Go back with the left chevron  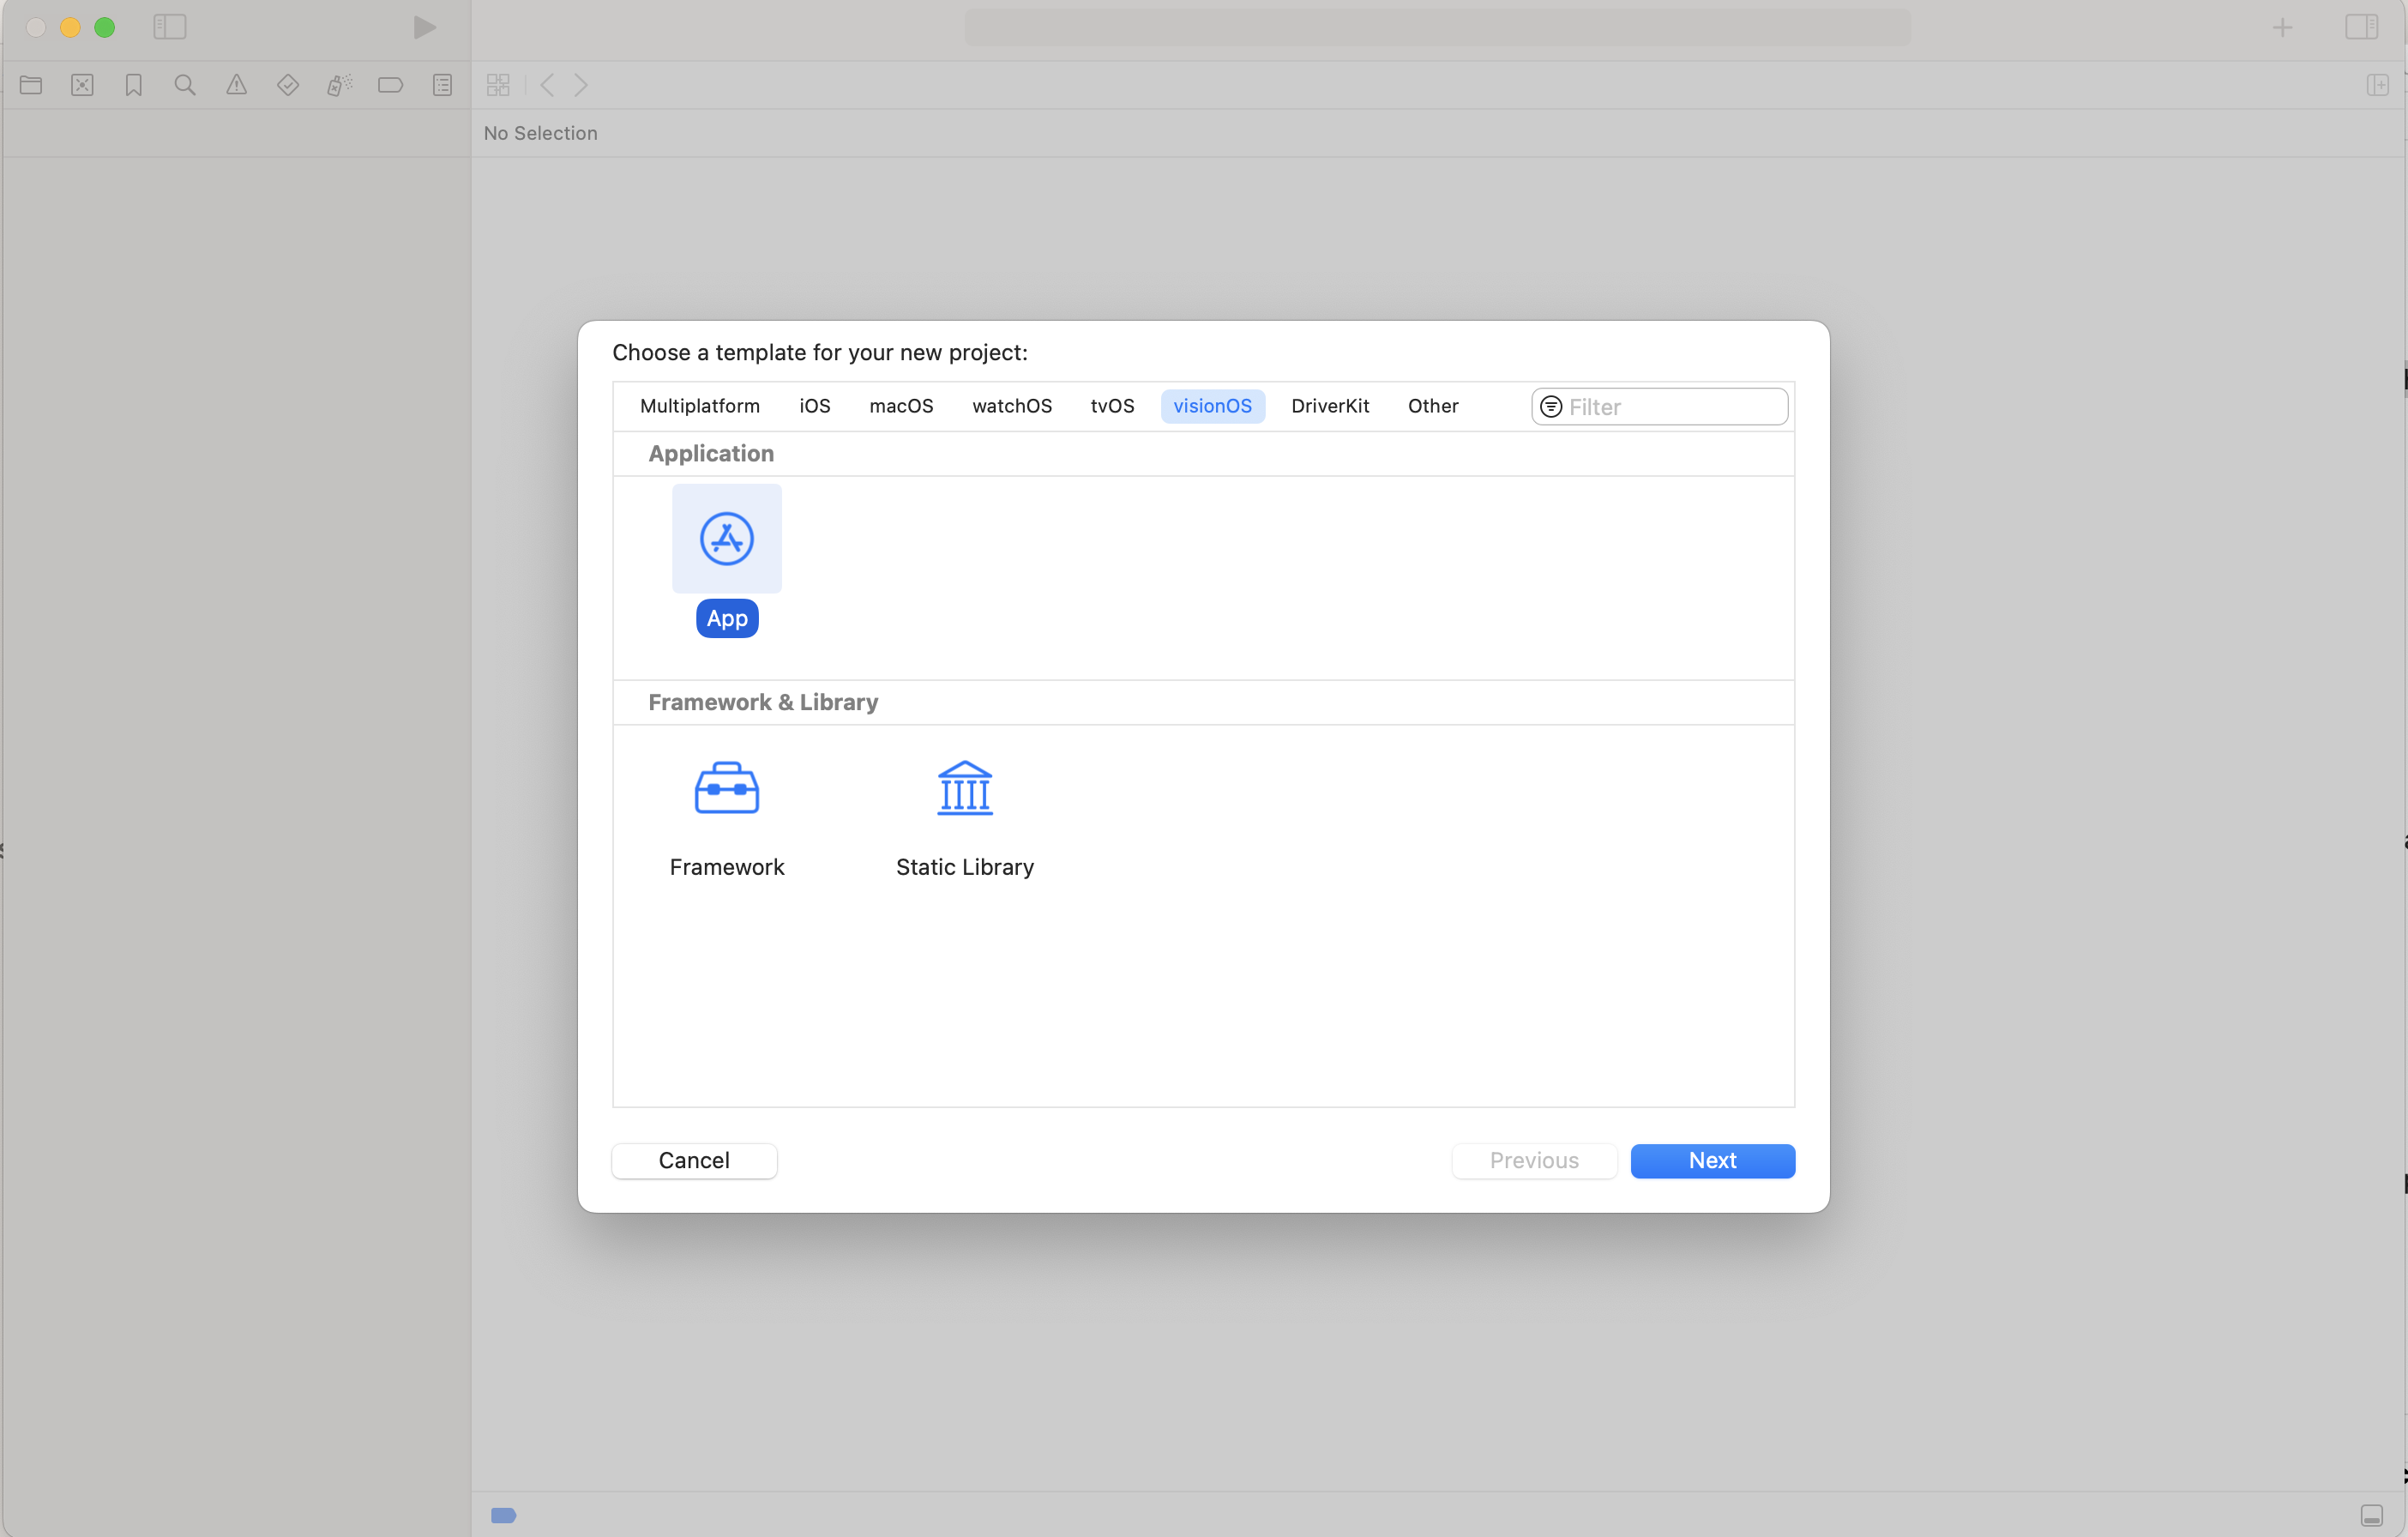coord(547,85)
